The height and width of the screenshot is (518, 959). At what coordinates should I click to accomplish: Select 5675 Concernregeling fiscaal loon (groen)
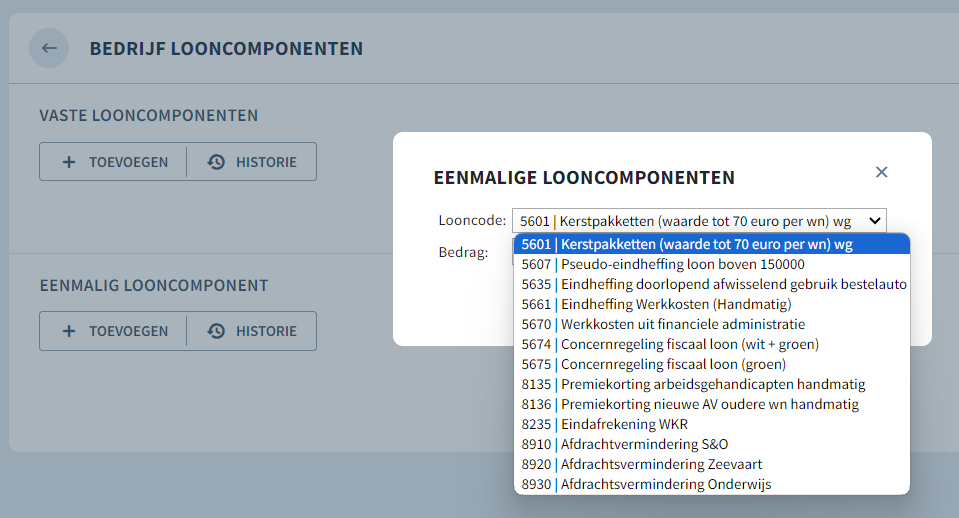(x=712, y=364)
